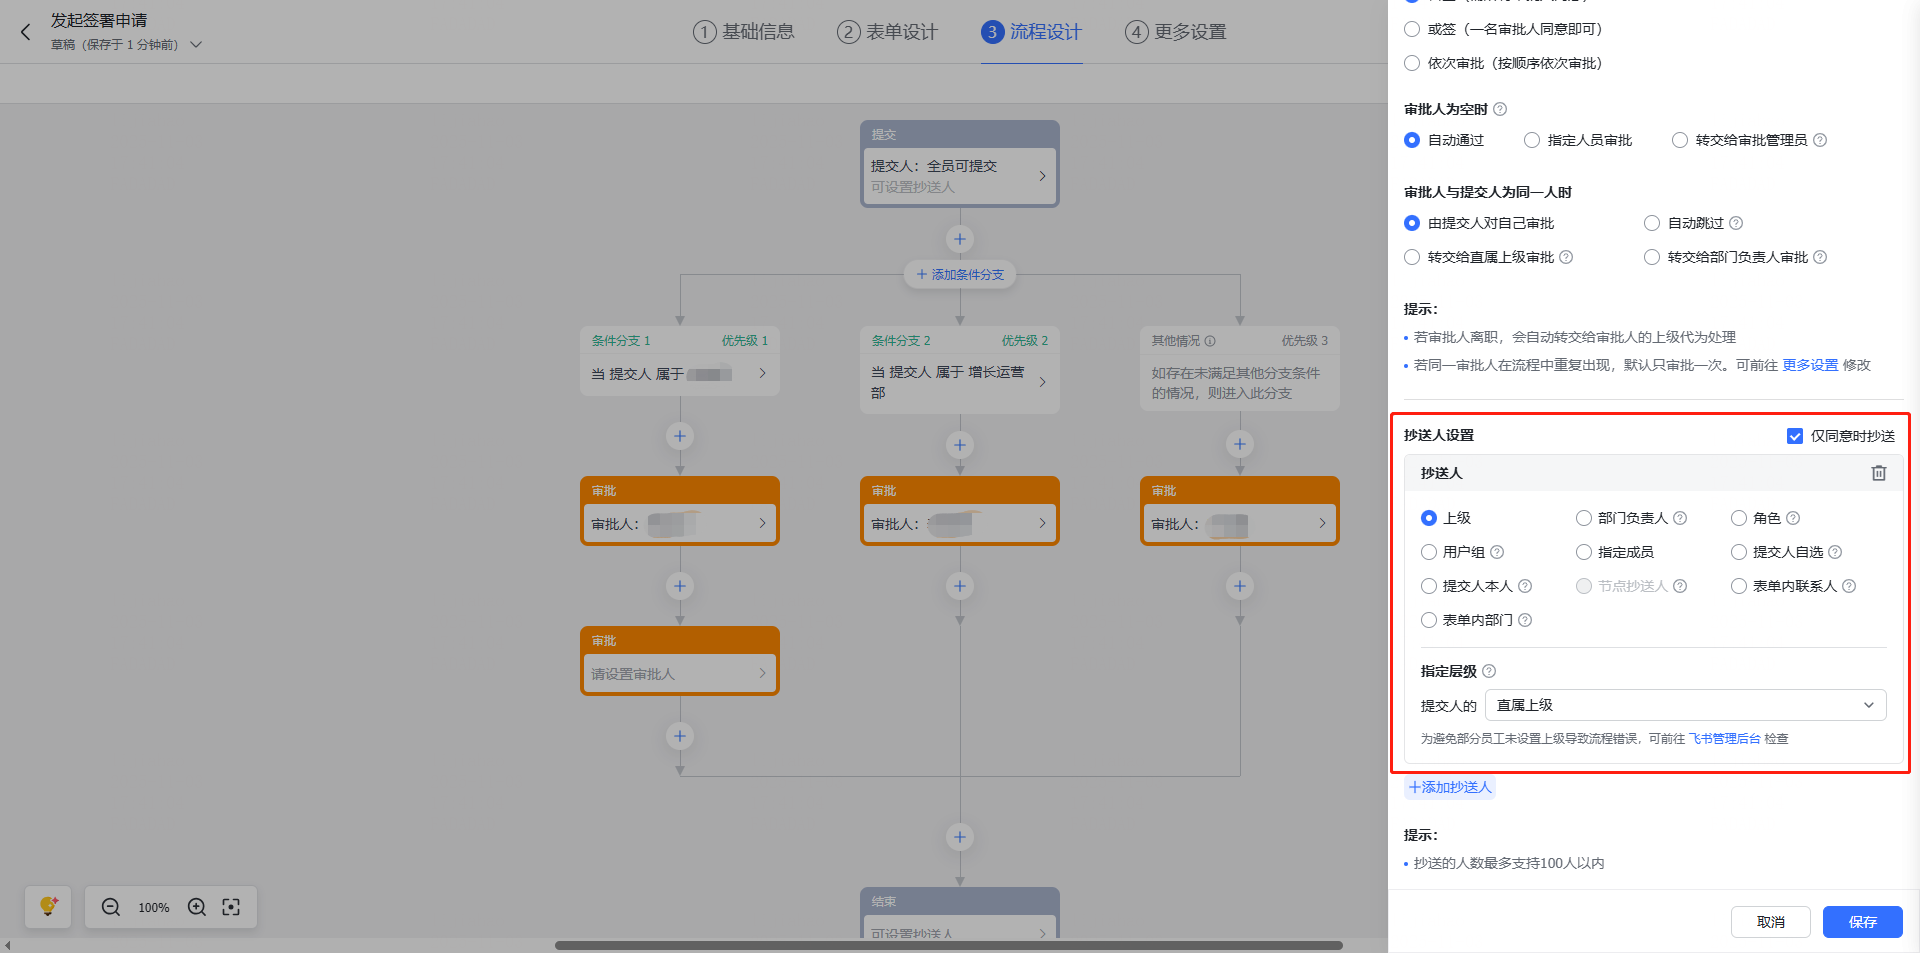
Task: Open the 审批 node under 其他情况
Action: tap(1240, 523)
